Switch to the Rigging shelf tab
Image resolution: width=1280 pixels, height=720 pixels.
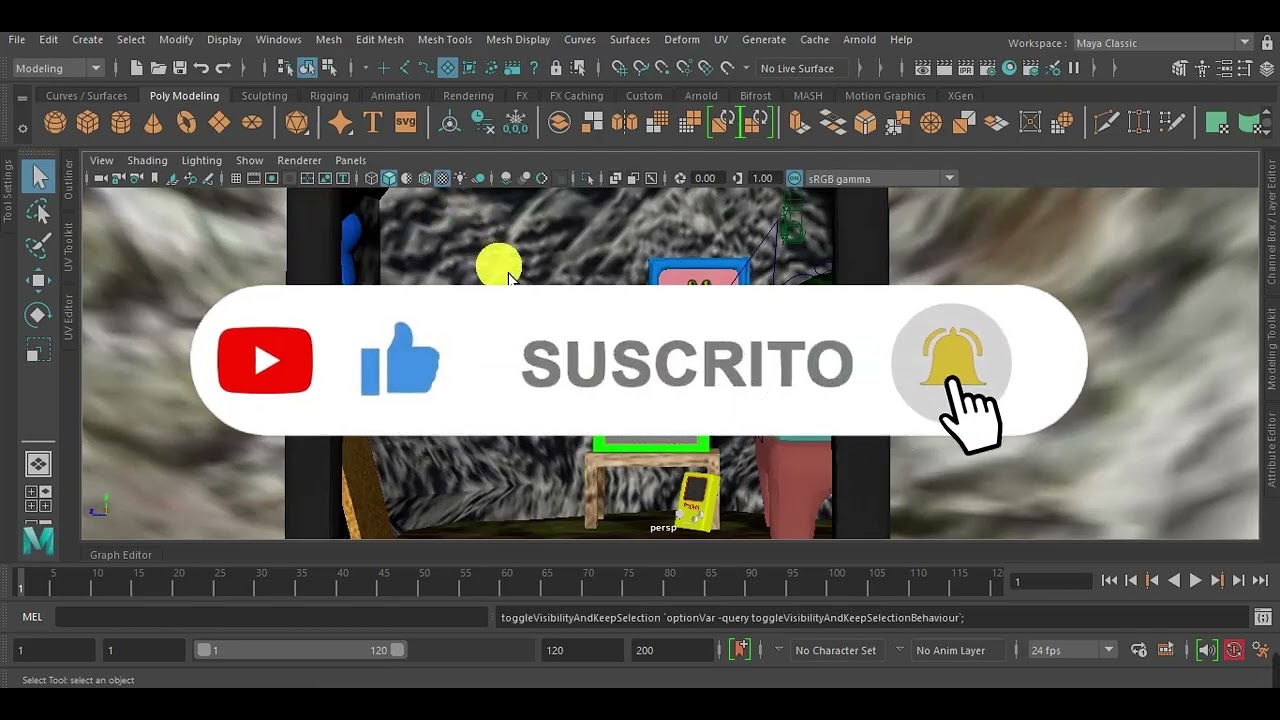pos(329,96)
